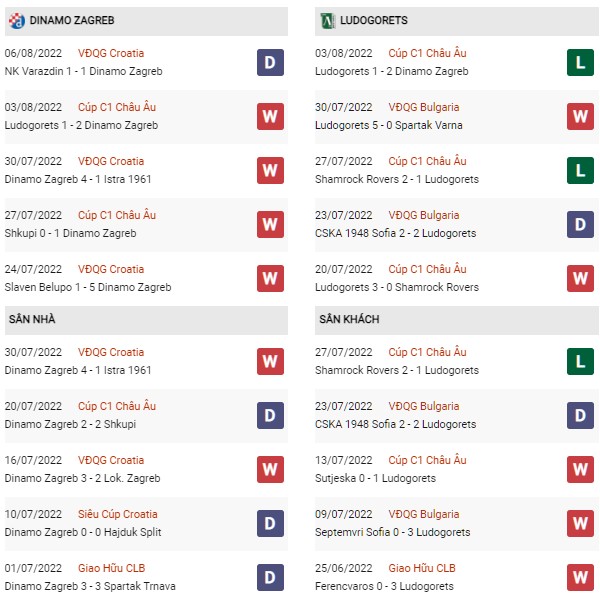Select the SÂN NHÀ section header
Image resolution: width=600 pixels, height=601 pixels.
pos(146,320)
